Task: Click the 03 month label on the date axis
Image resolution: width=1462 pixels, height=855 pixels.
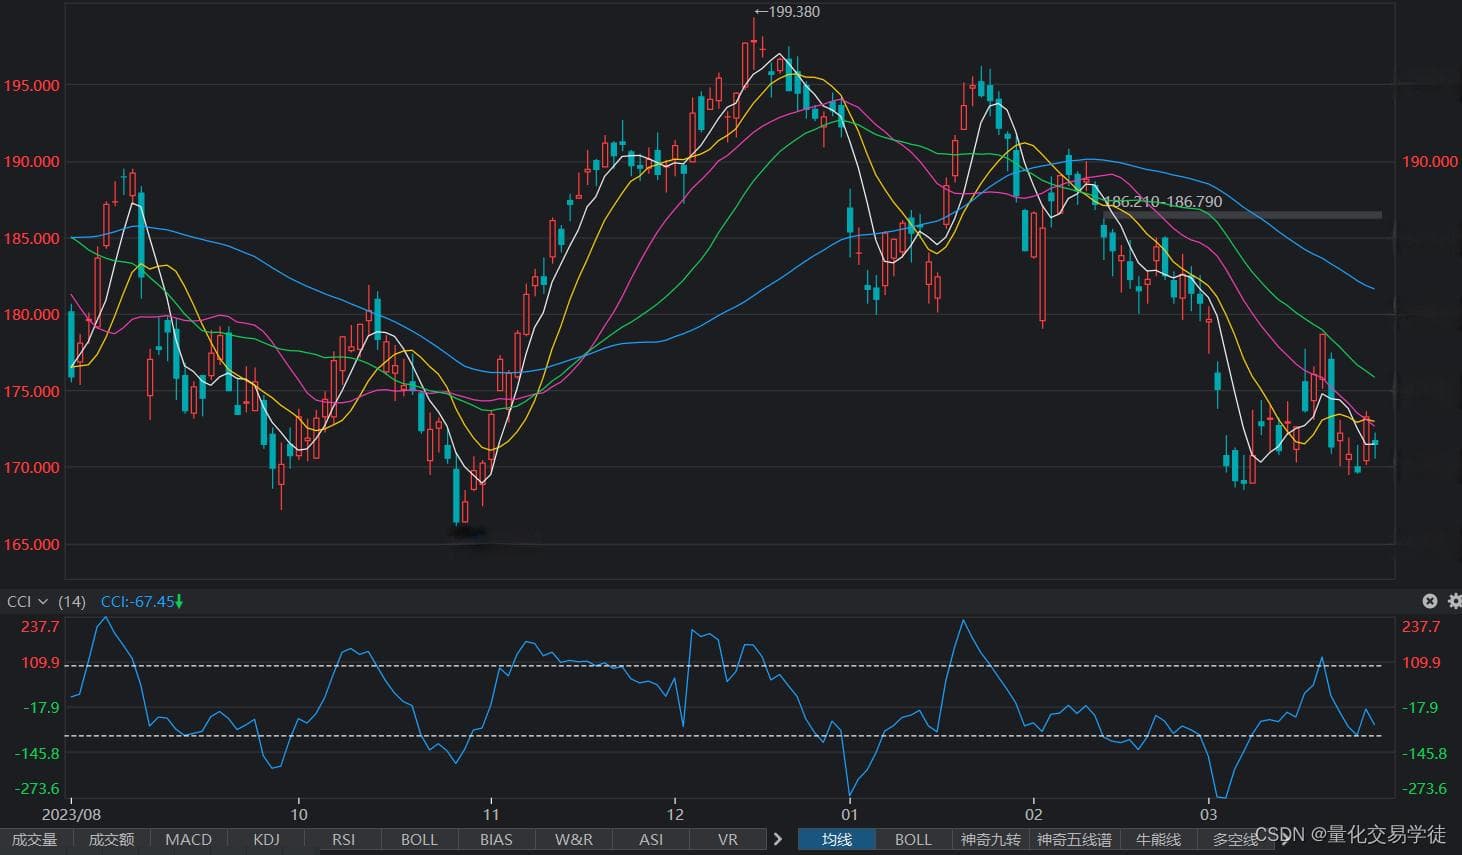Action: [x=1209, y=814]
